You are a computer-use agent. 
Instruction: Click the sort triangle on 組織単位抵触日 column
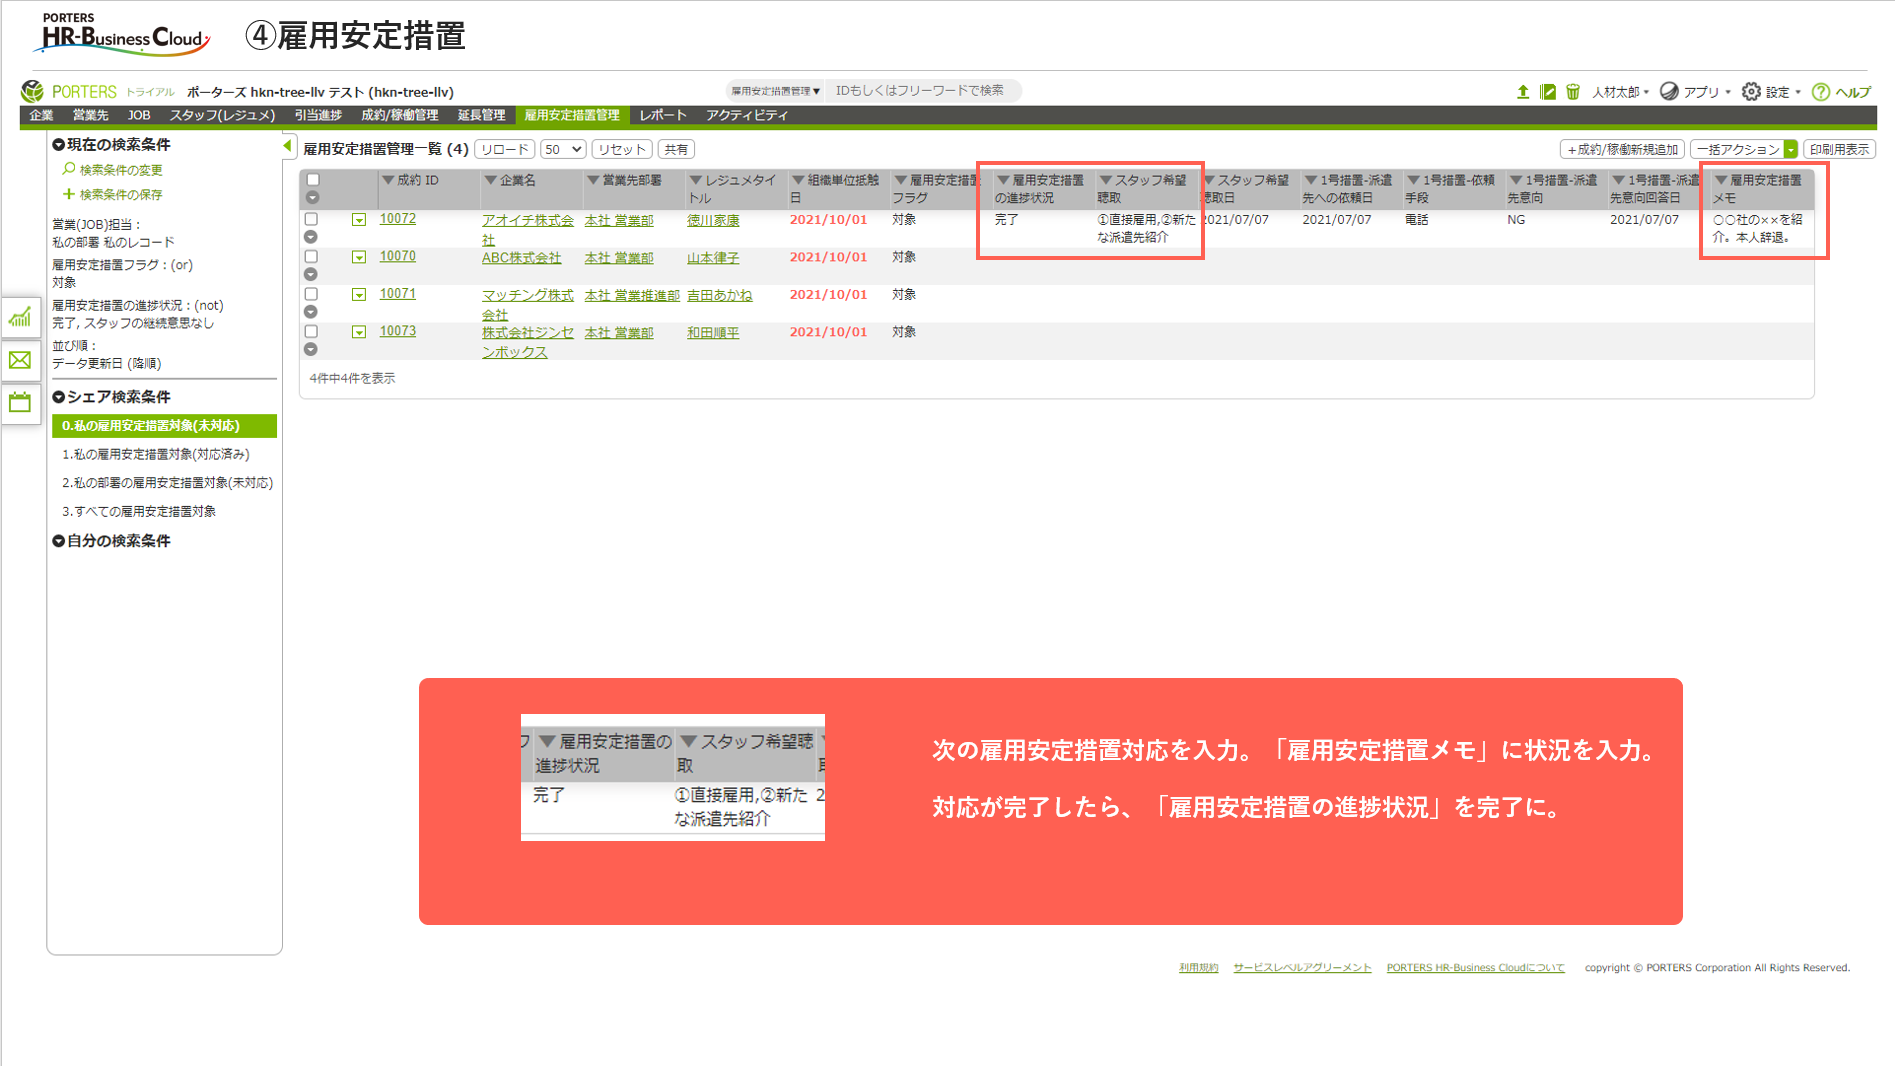point(798,180)
